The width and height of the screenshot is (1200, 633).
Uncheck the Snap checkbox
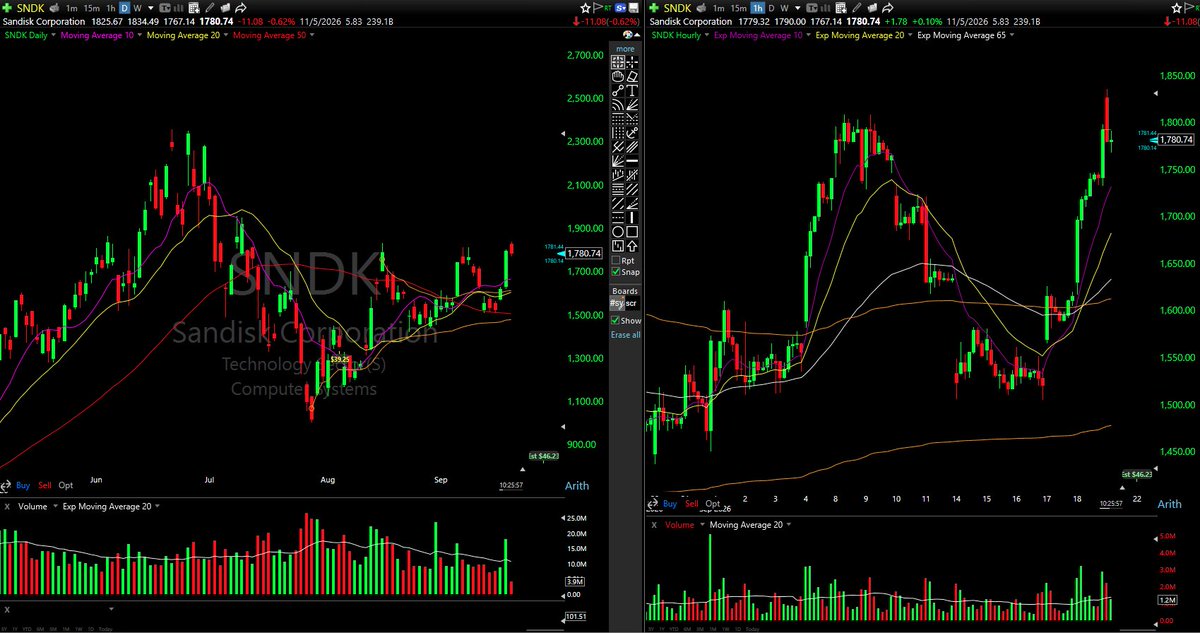coord(616,272)
